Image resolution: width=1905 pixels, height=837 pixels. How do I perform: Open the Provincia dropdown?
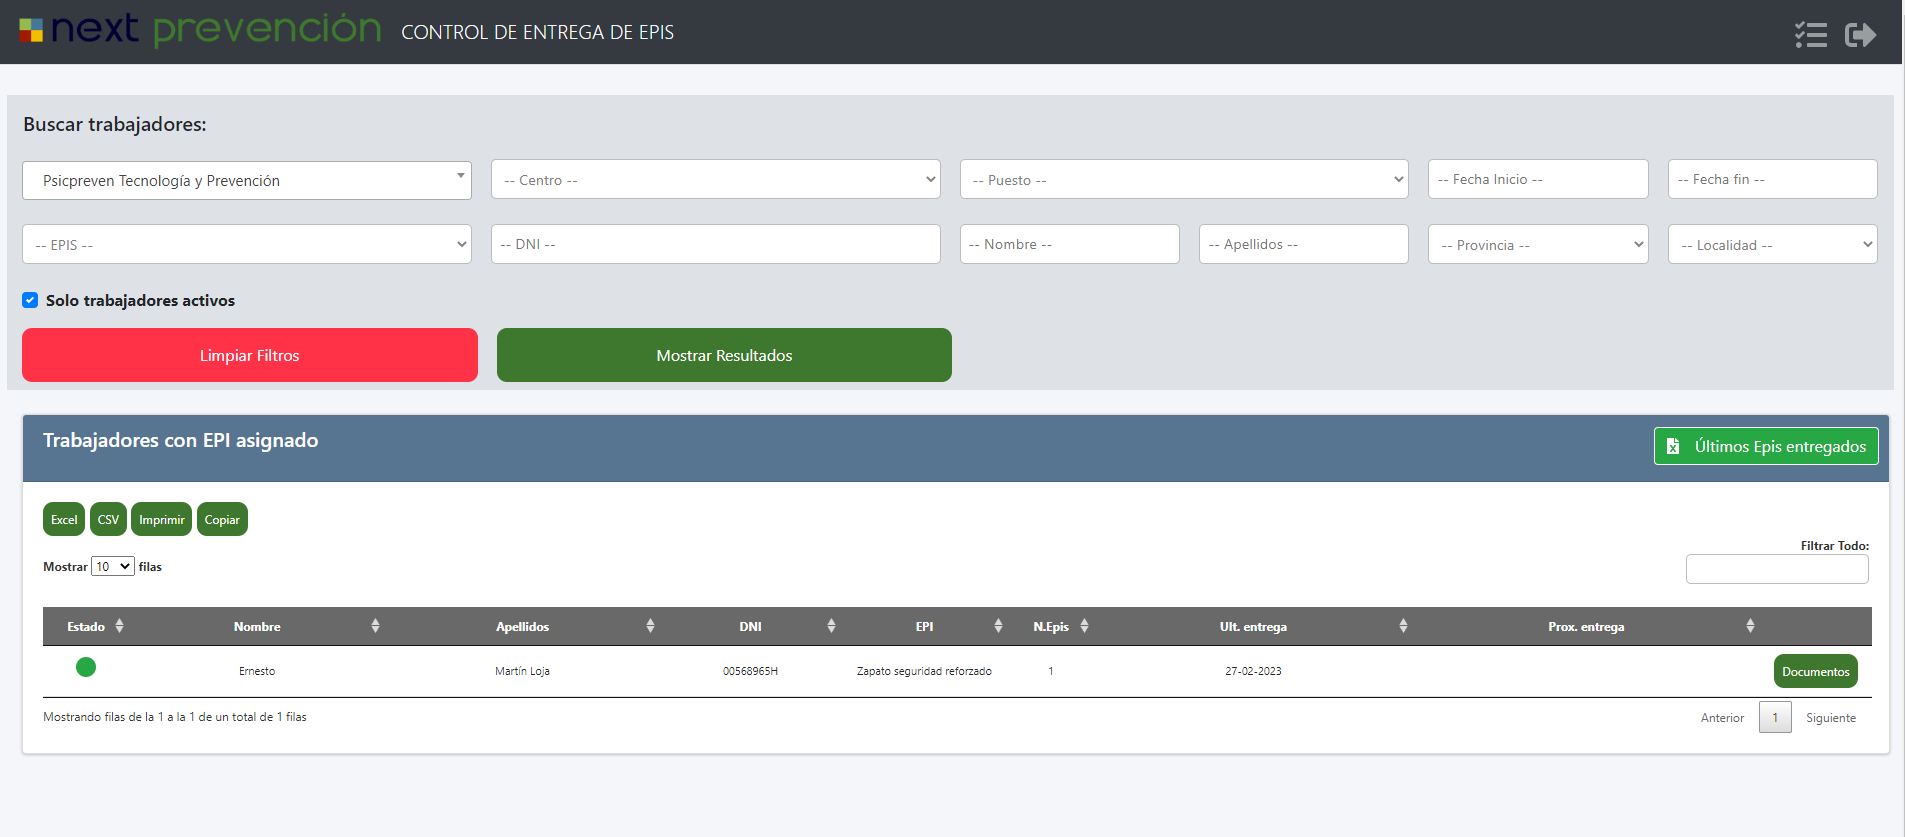click(x=1538, y=245)
